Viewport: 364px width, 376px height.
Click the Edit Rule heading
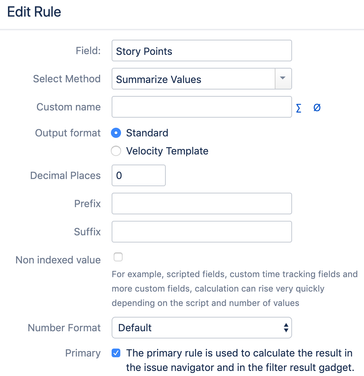tap(34, 12)
